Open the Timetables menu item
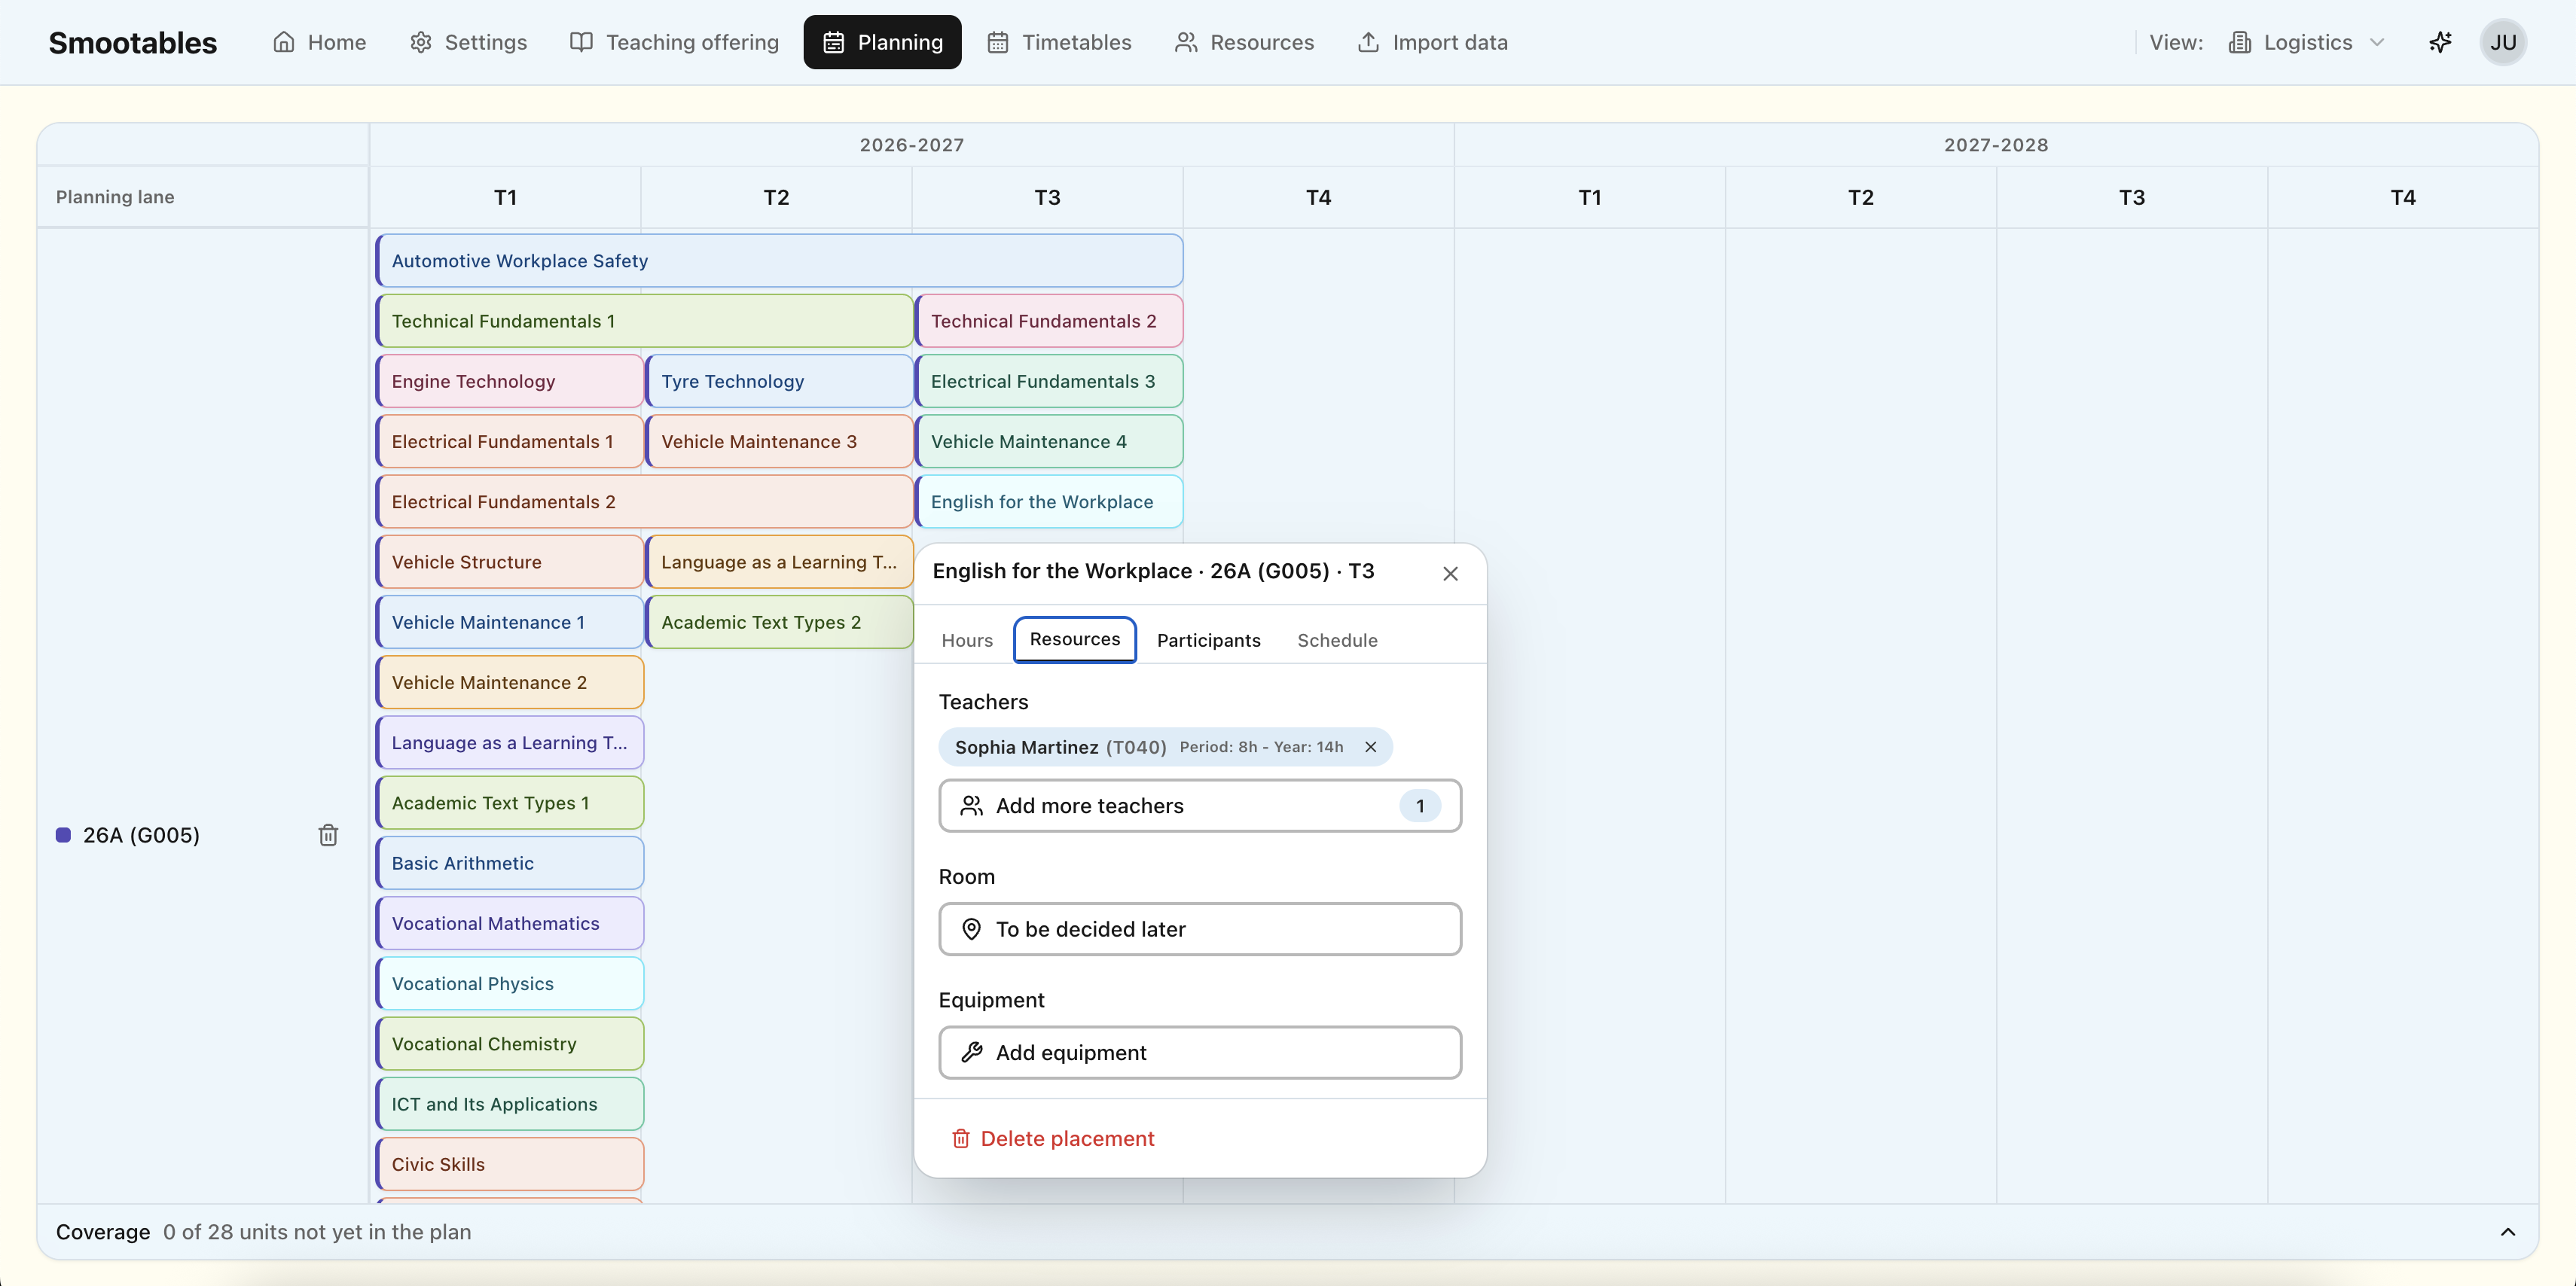The image size is (2576, 1286). [x=1059, y=42]
